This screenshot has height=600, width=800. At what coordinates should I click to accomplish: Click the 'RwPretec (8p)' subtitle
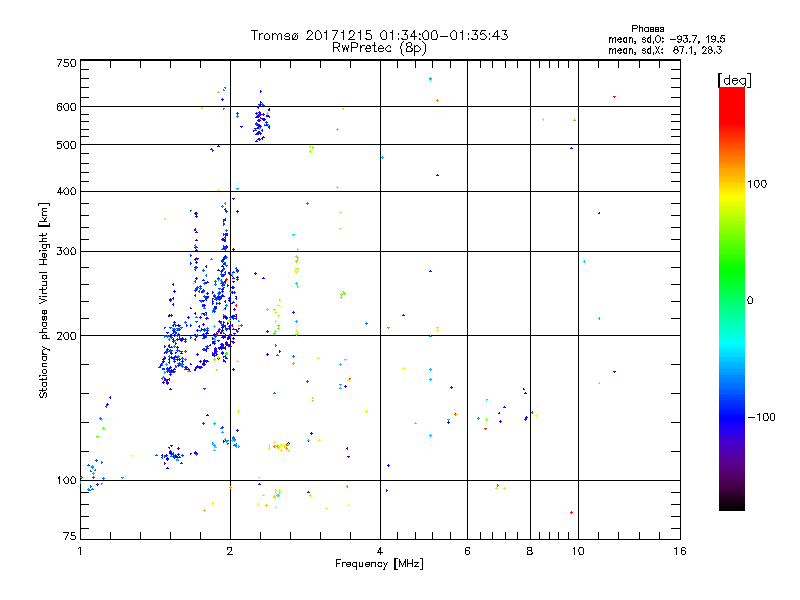[379, 48]
